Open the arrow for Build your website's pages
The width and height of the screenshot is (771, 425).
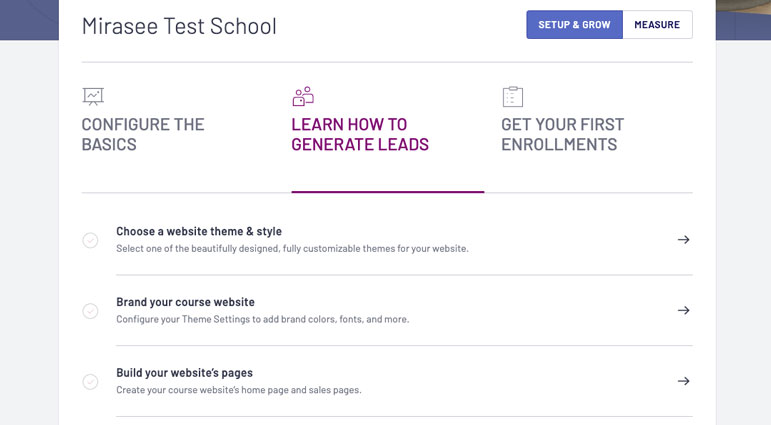coord(683,381)
